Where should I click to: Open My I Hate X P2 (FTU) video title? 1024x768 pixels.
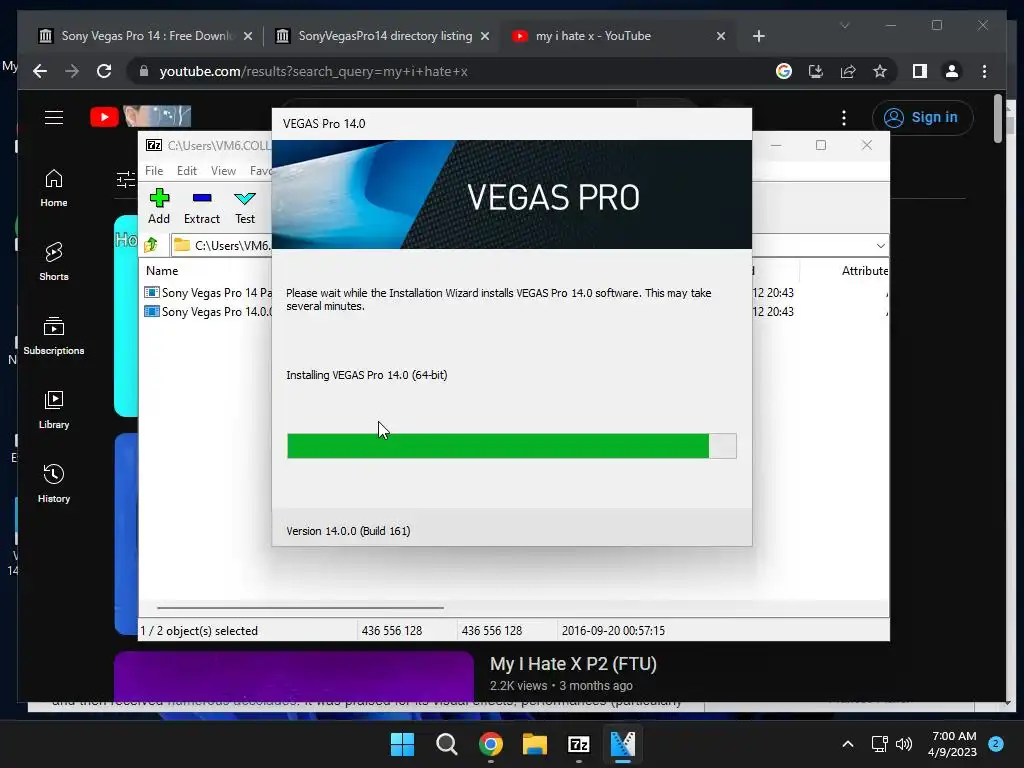[573, 664]
